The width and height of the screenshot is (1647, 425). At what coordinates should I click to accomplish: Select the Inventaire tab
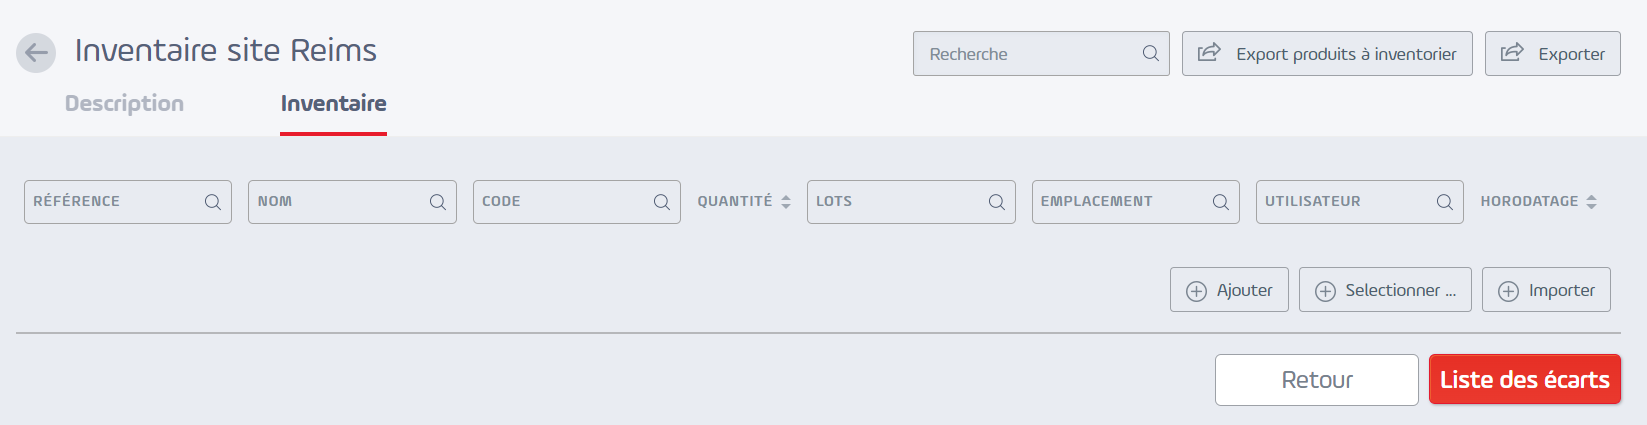tap(333, 103)
